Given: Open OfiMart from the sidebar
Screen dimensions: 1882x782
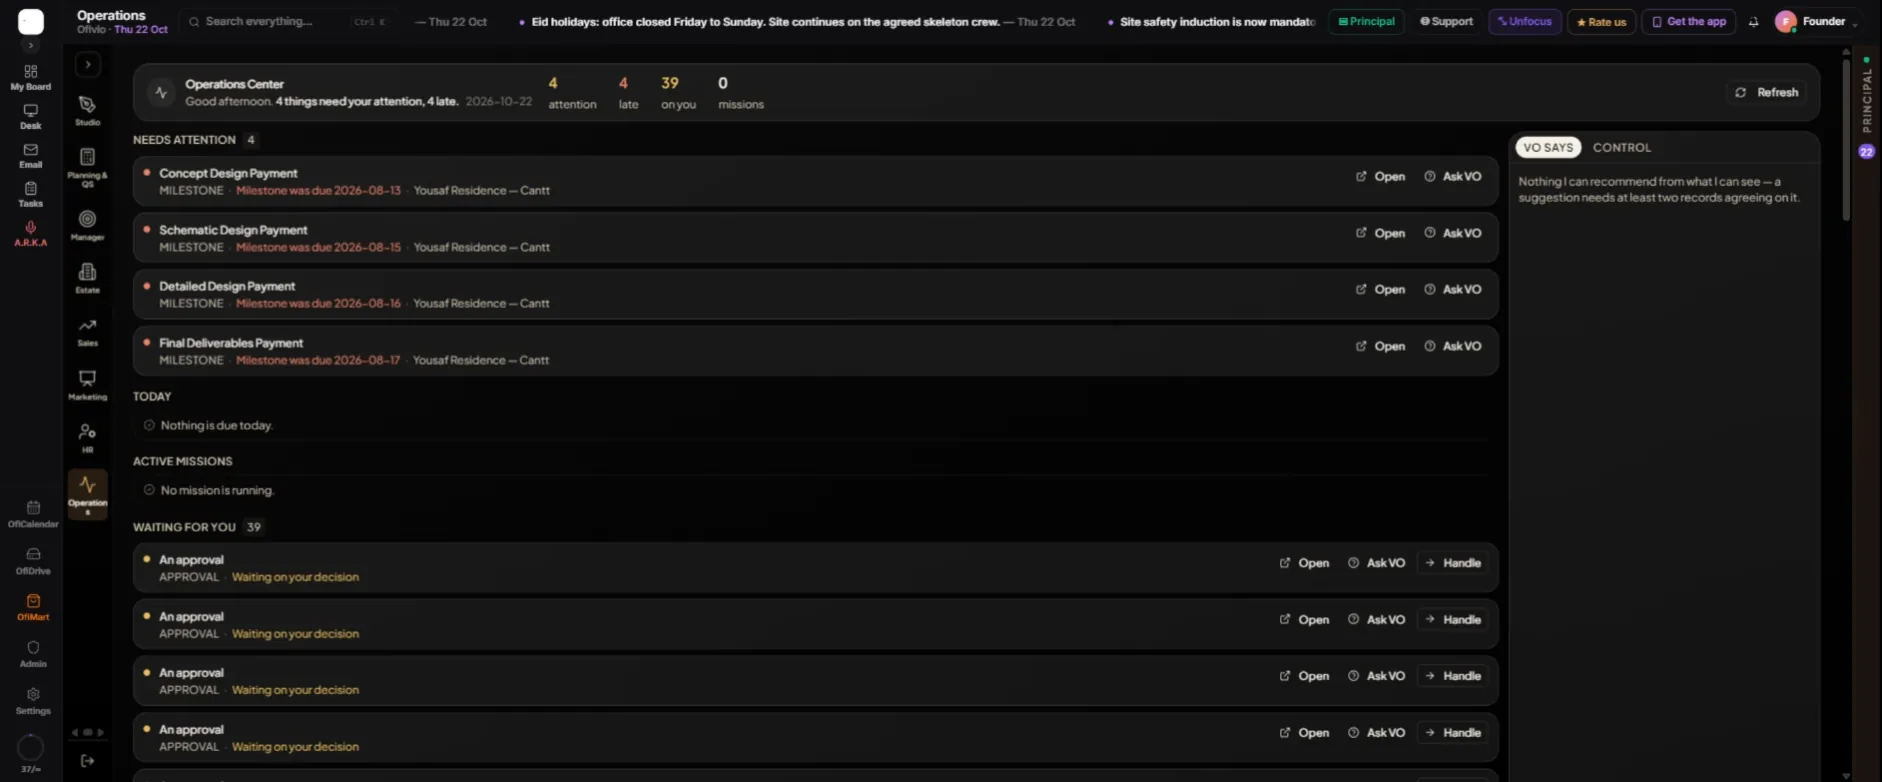Looking at the screenshot, I should [x=33, y=607].
